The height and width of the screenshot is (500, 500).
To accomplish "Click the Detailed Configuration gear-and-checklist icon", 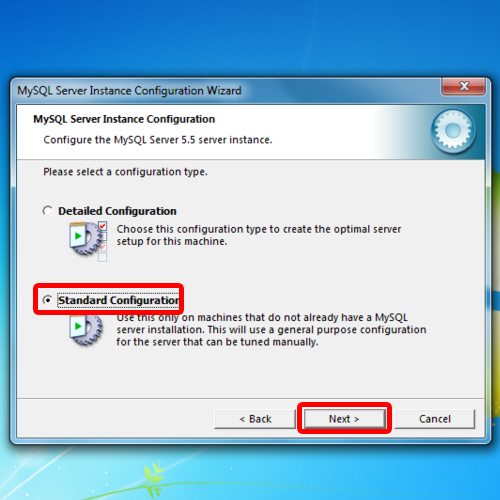I will pos(88,241).
